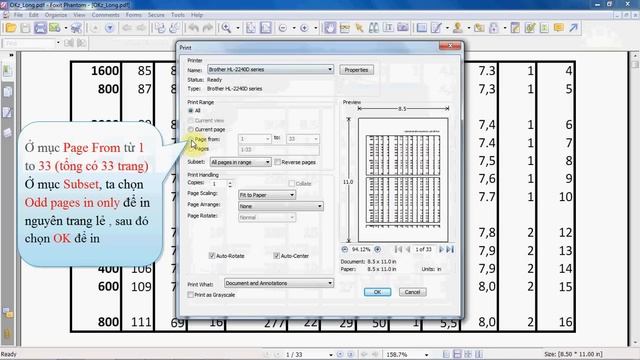
Task: Select the All print range radio
Action: point(190,111)
